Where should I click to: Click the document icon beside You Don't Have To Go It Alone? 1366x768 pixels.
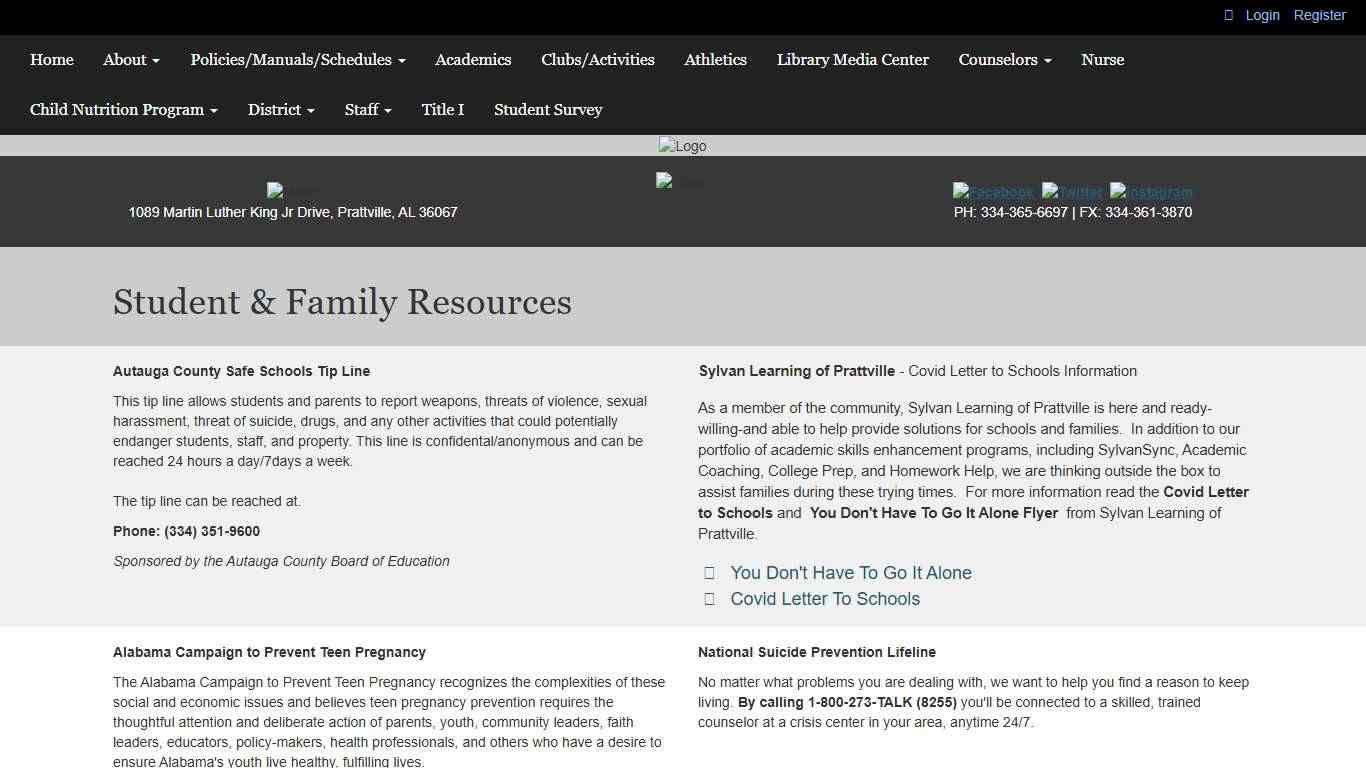point(709,572)
